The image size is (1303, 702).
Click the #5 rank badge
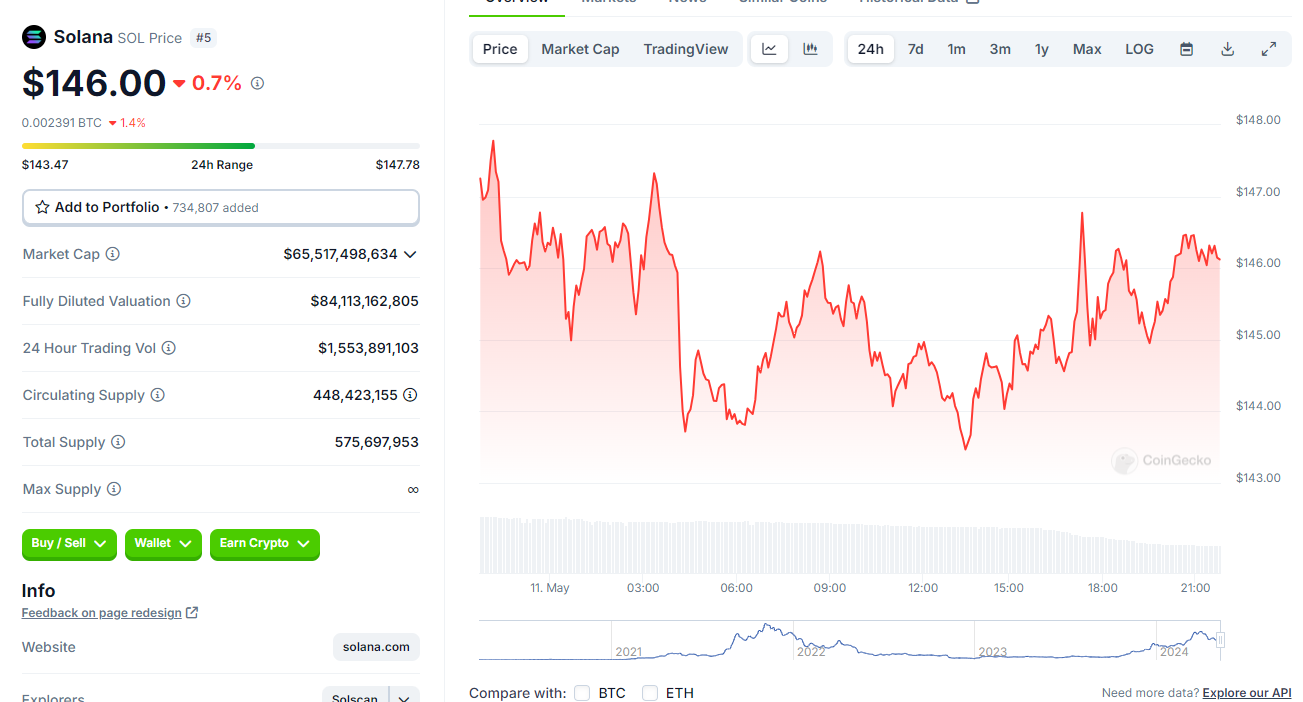[x=203, y=38]
